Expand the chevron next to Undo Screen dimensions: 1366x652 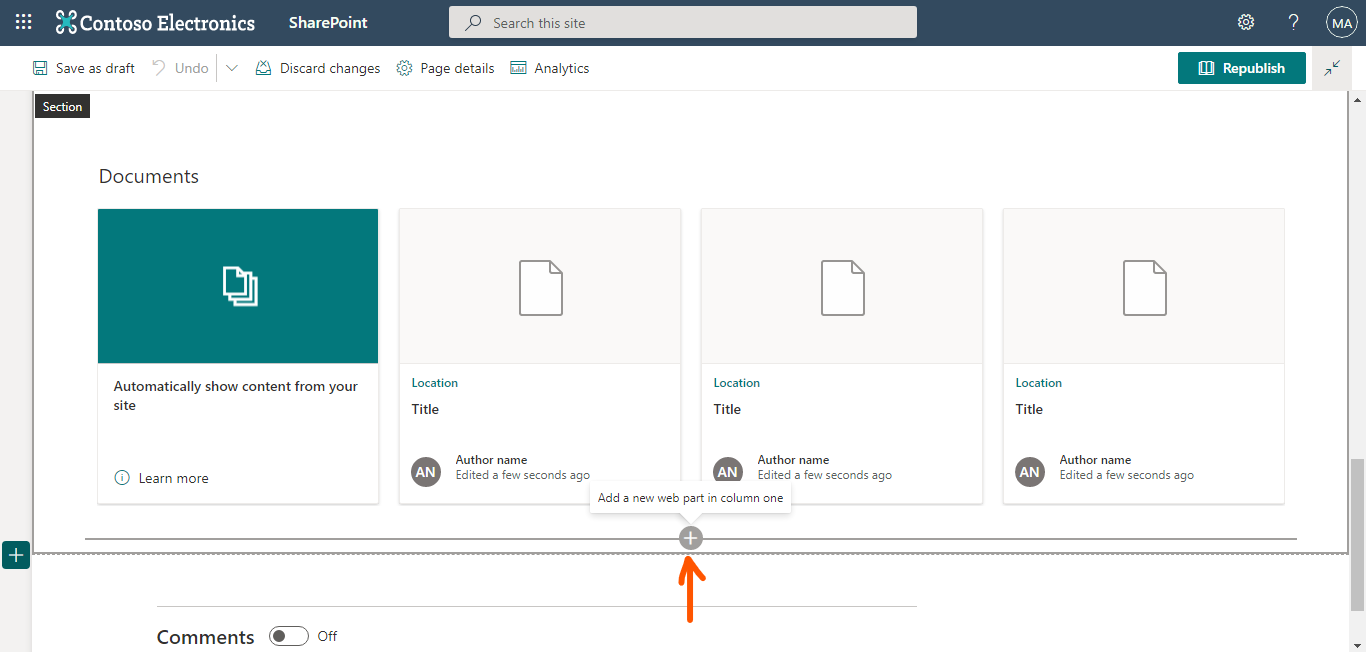pos(231,67)
